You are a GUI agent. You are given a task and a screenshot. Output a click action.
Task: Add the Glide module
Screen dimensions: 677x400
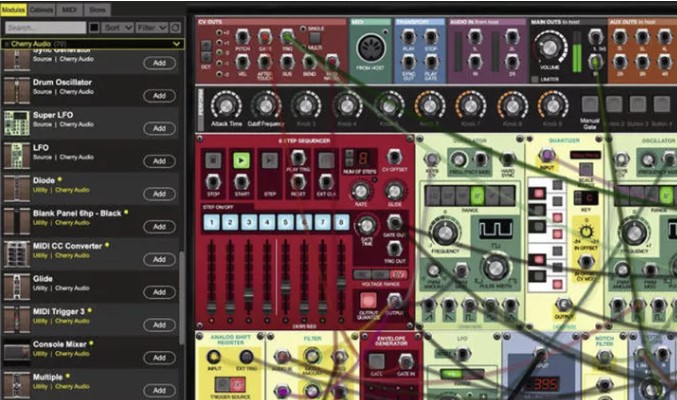[159, 292]
